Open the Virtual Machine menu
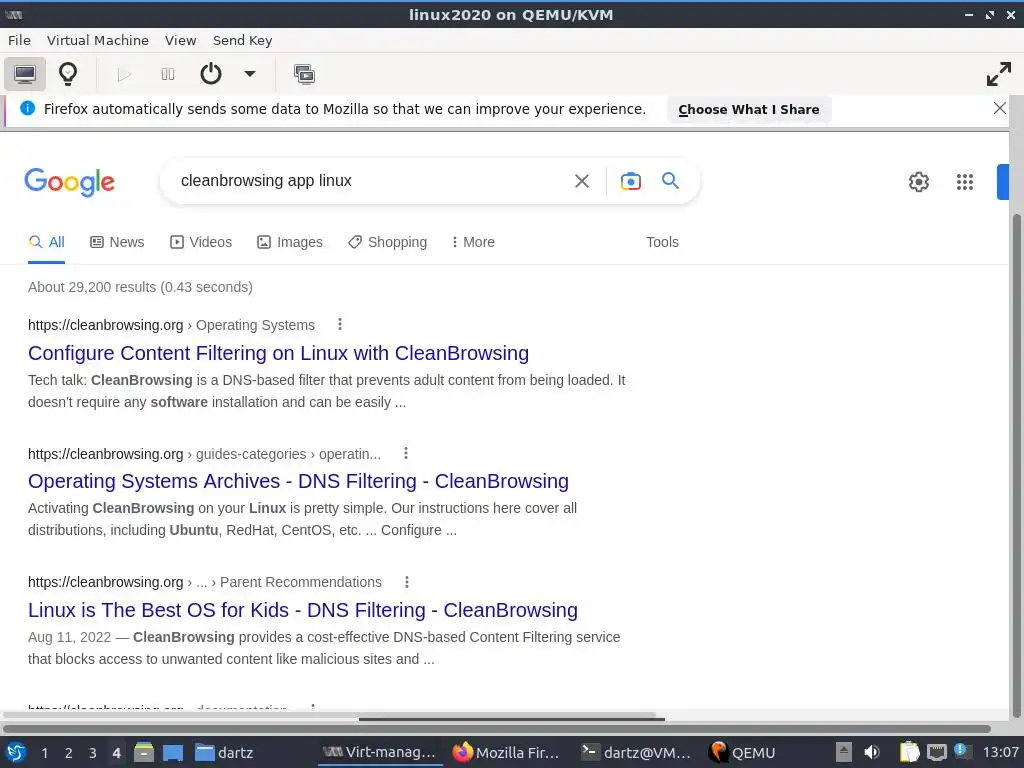 (x=98, y=40)
